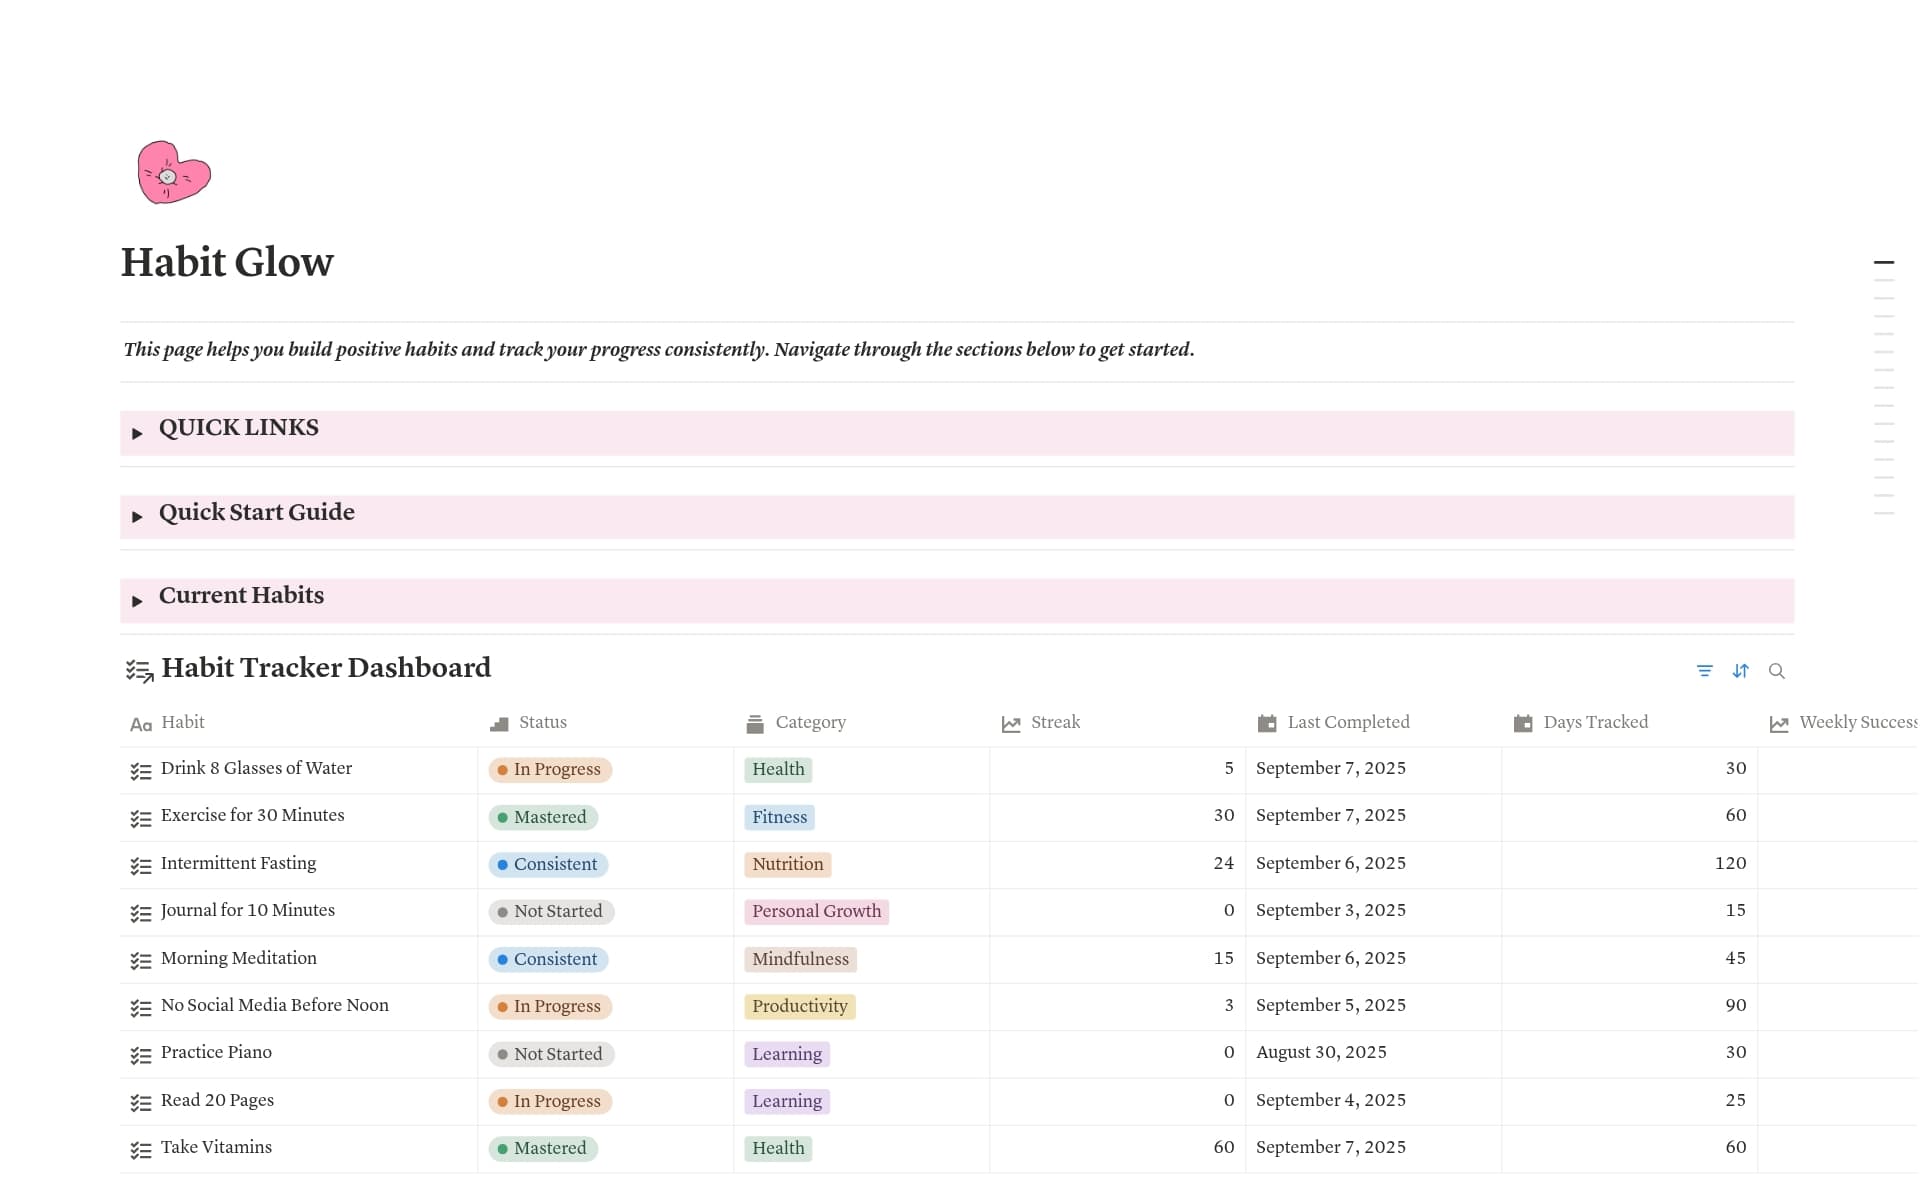Click the pink heart page icon
Viewport: 1920px width, 1199px height.
173,173
